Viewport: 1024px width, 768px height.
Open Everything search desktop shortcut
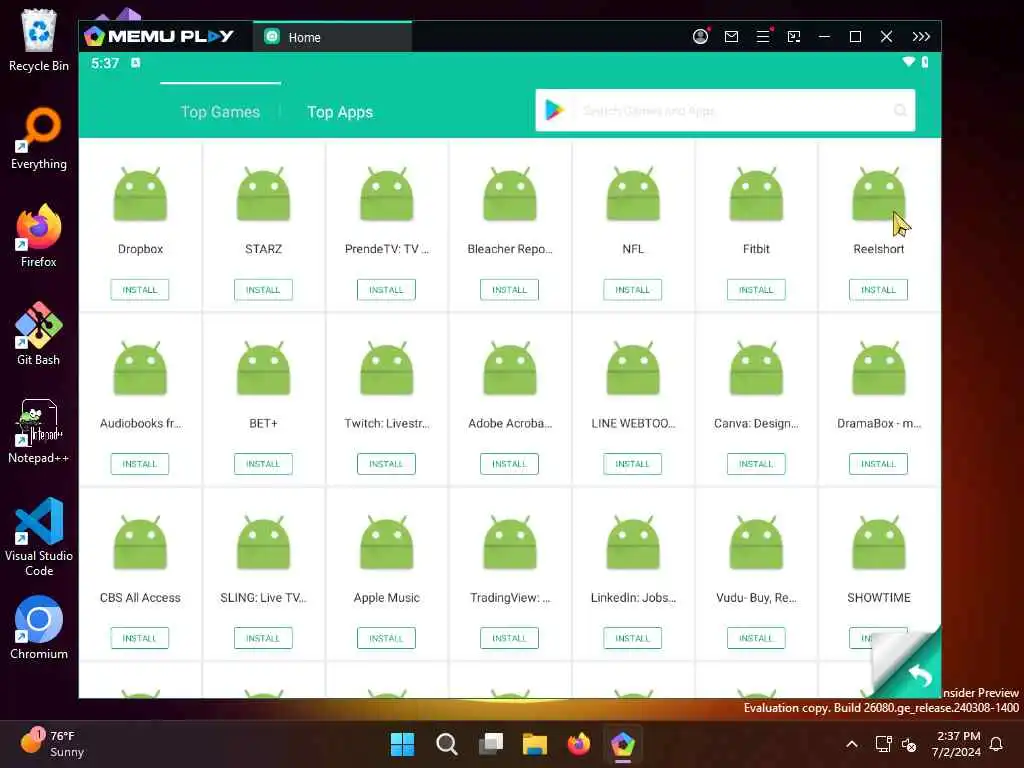(x=39, y=138)
